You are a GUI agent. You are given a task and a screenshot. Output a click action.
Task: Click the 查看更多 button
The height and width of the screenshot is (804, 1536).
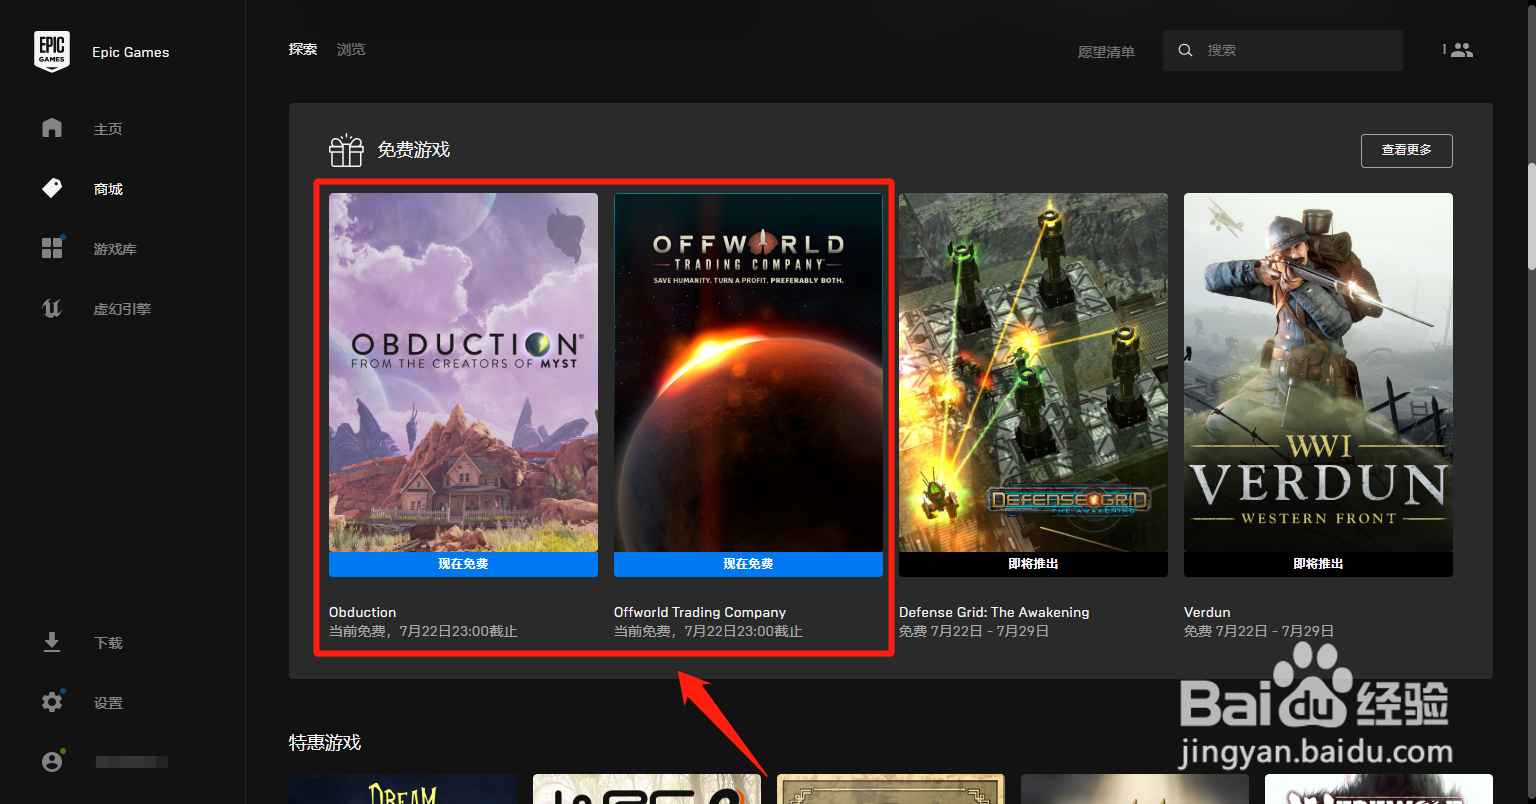pos(1406,150)
